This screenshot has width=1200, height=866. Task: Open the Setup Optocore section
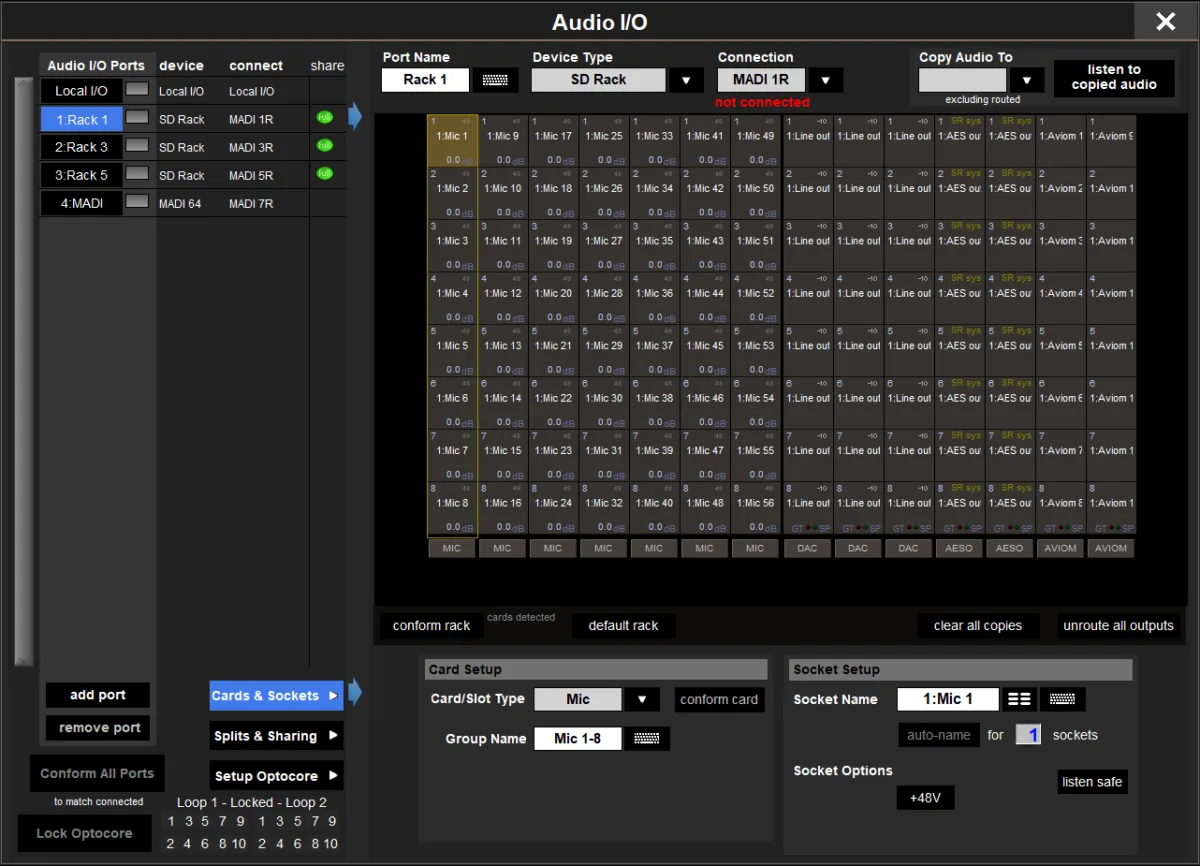click(x=276, y=776)
